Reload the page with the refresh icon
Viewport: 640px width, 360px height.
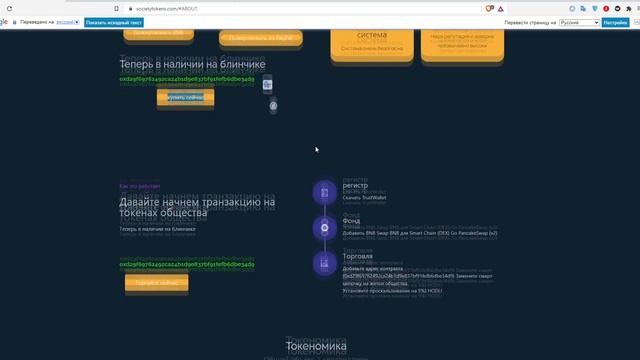click(9, 9)
